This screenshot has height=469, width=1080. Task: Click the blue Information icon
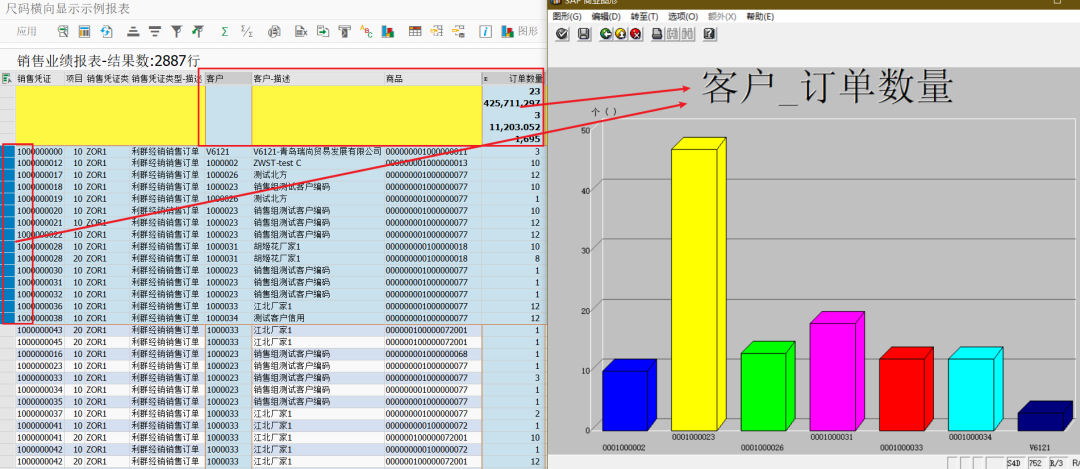(x=486, y=31)
